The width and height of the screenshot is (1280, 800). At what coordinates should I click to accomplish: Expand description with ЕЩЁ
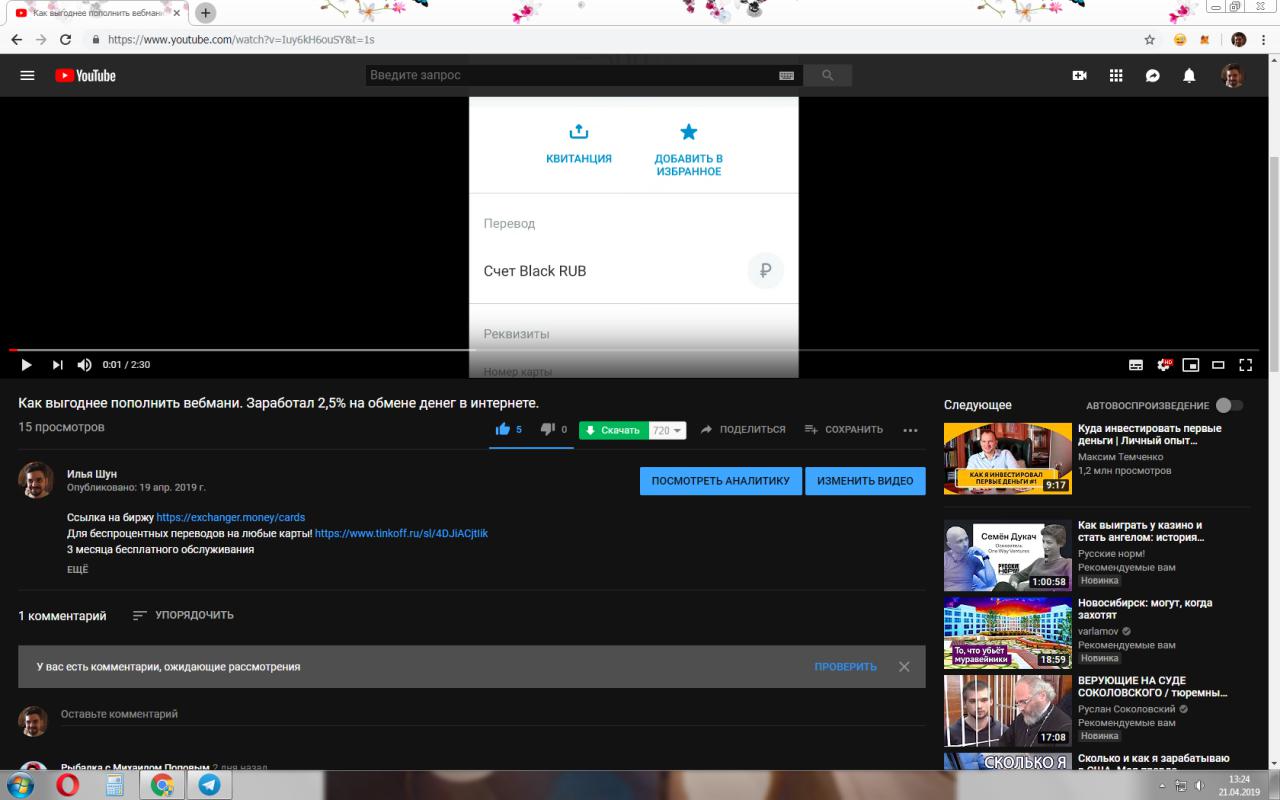coord(78,569)
